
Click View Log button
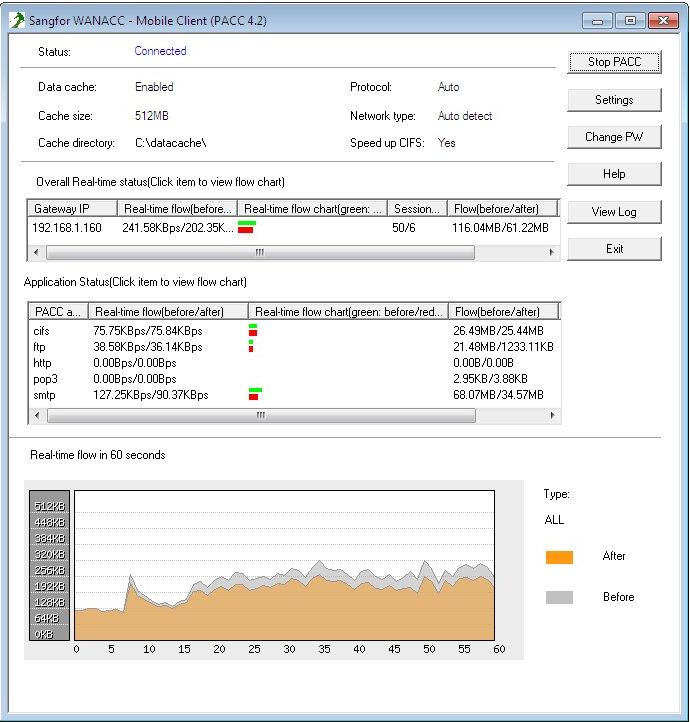[615, 212]
